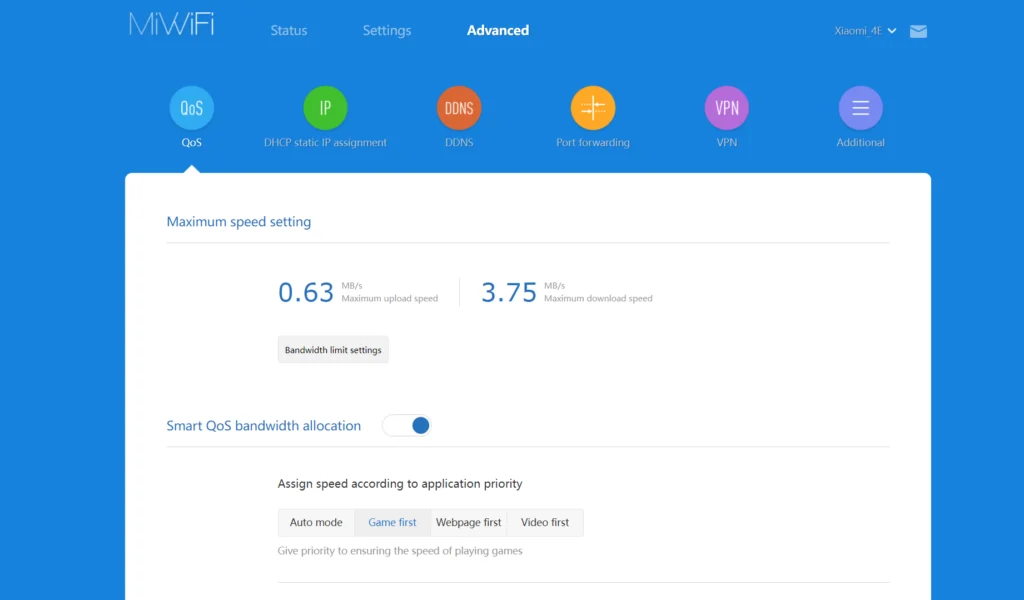
Task: Click the DHCP static IP assignment label
Action: (x=325, y=143)
